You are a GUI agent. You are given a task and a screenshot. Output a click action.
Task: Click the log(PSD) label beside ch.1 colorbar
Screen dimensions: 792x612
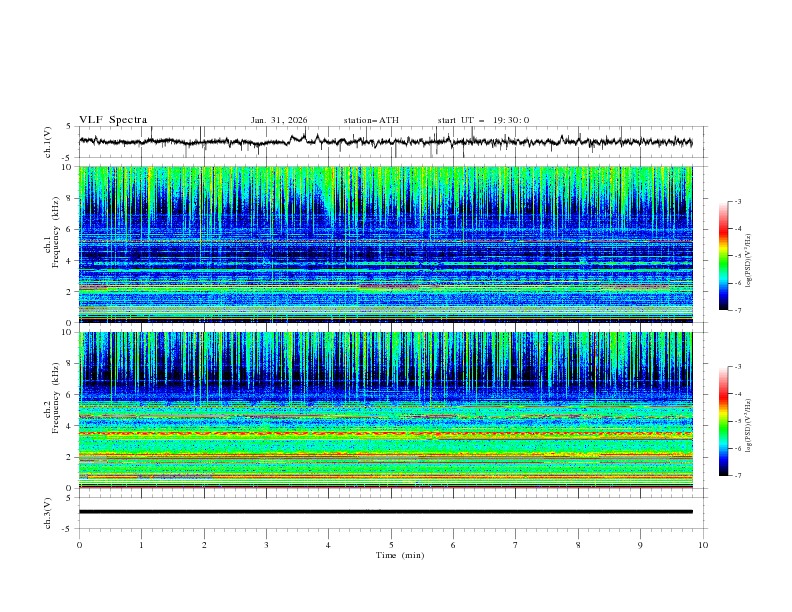pos(749,261)
